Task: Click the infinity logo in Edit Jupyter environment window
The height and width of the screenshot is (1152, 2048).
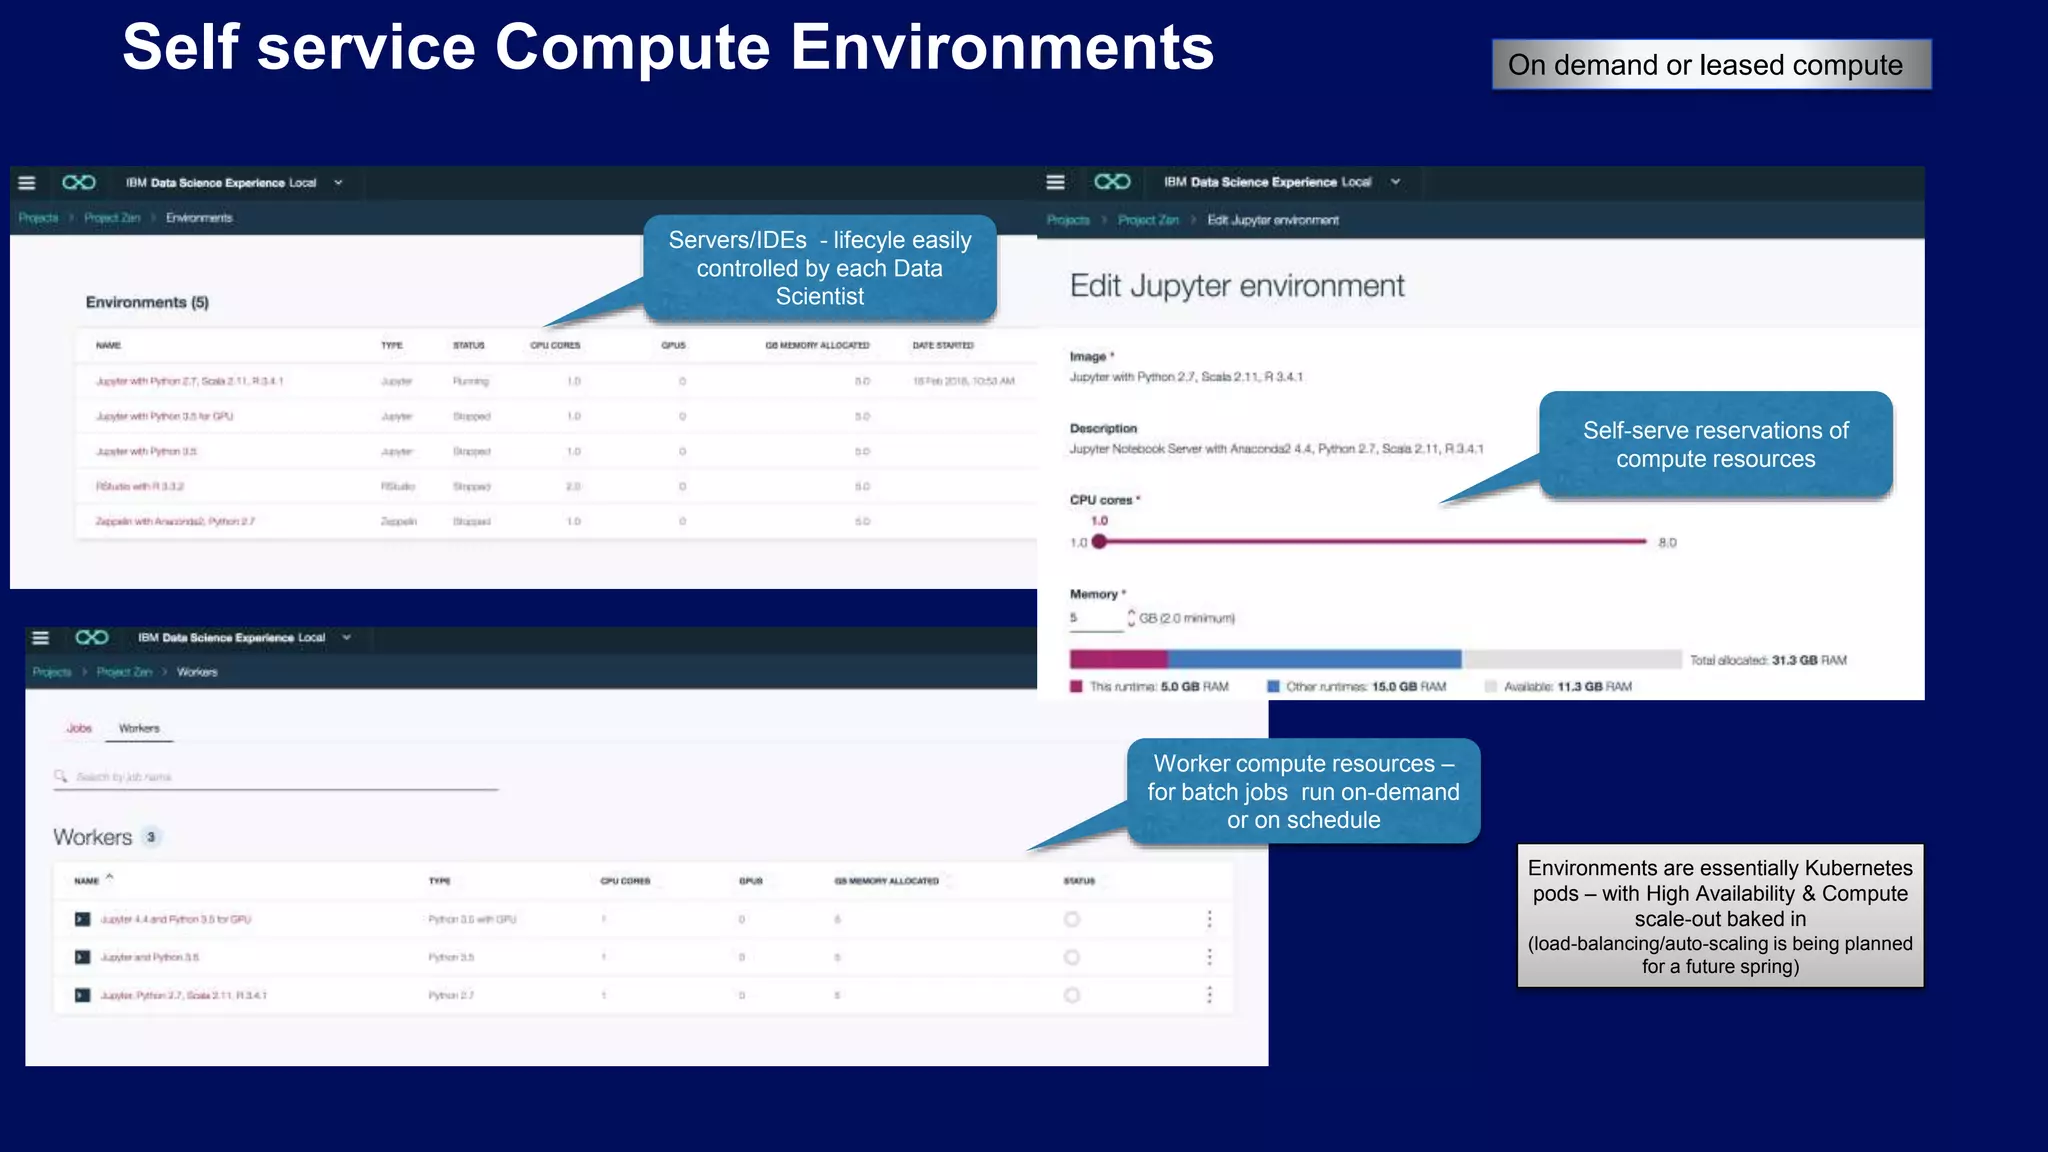Action: click(x=1112, y=181)
